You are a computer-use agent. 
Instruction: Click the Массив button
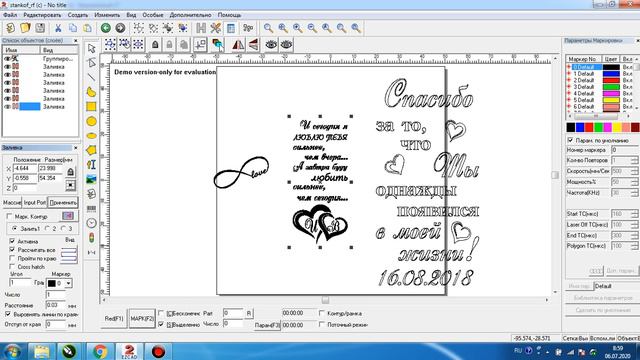tap(12, 202)
